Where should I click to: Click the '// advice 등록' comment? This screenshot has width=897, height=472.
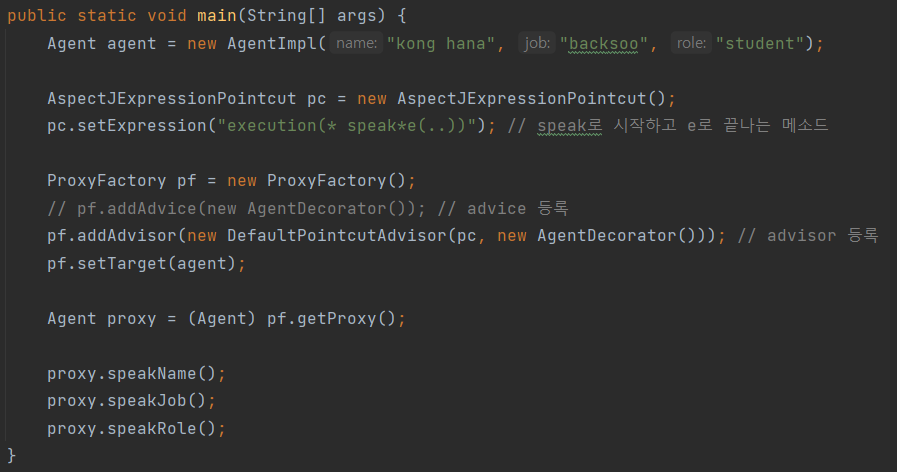pos(503,208)
